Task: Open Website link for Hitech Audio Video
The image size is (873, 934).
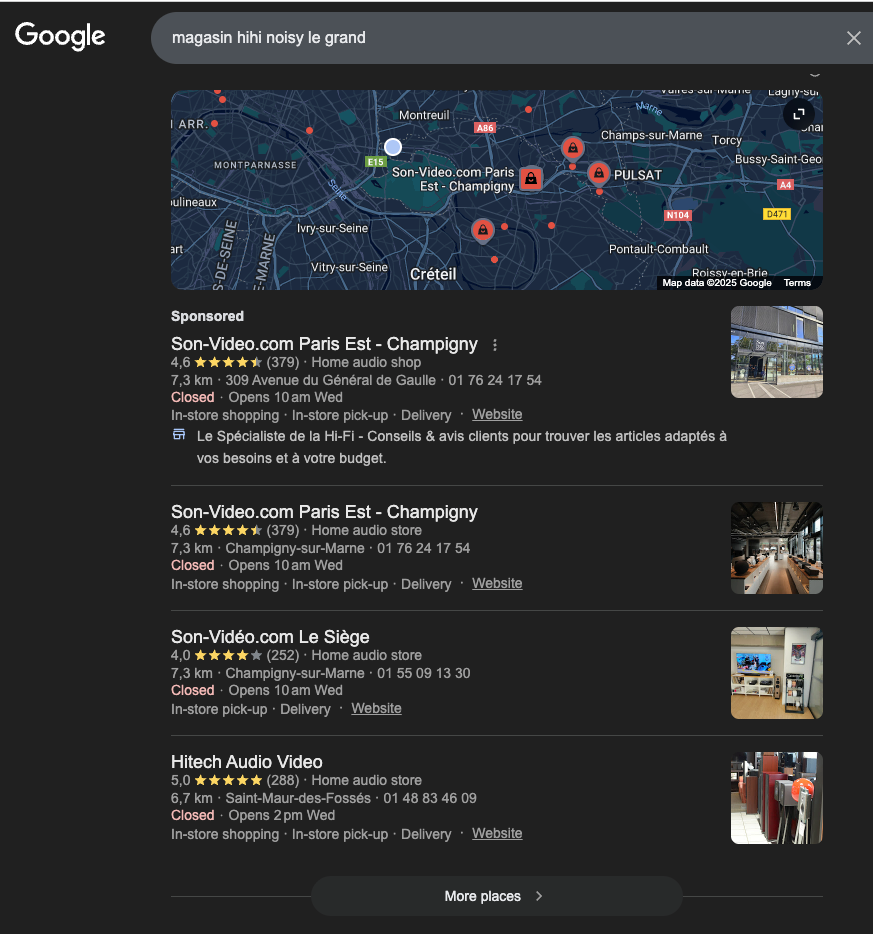Action: 497,833
